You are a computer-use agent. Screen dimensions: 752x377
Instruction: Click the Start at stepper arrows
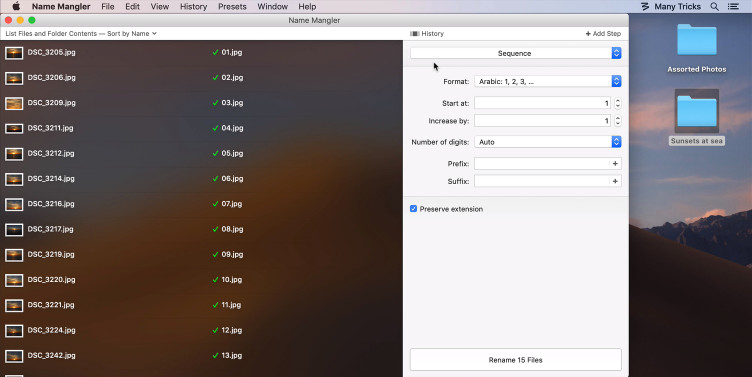(618, 103)
